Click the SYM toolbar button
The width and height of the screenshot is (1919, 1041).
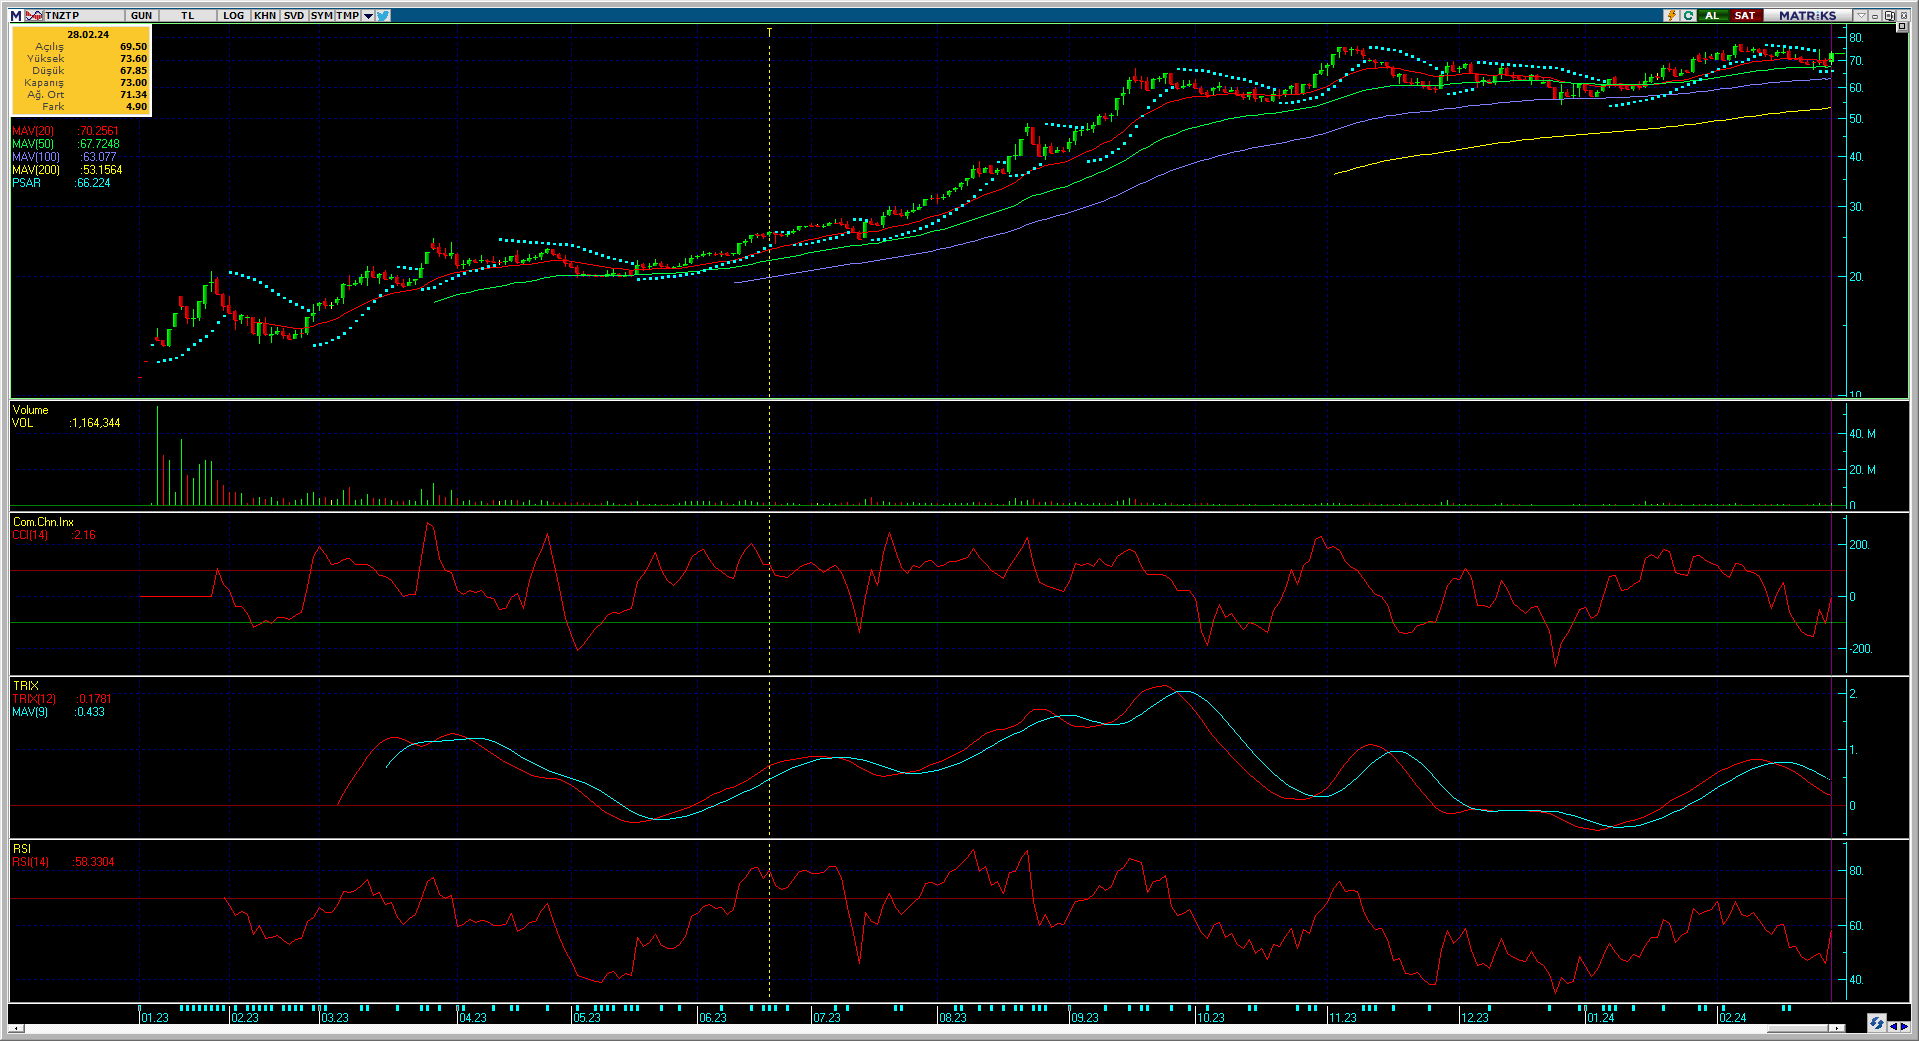click(x=322, y=16)
